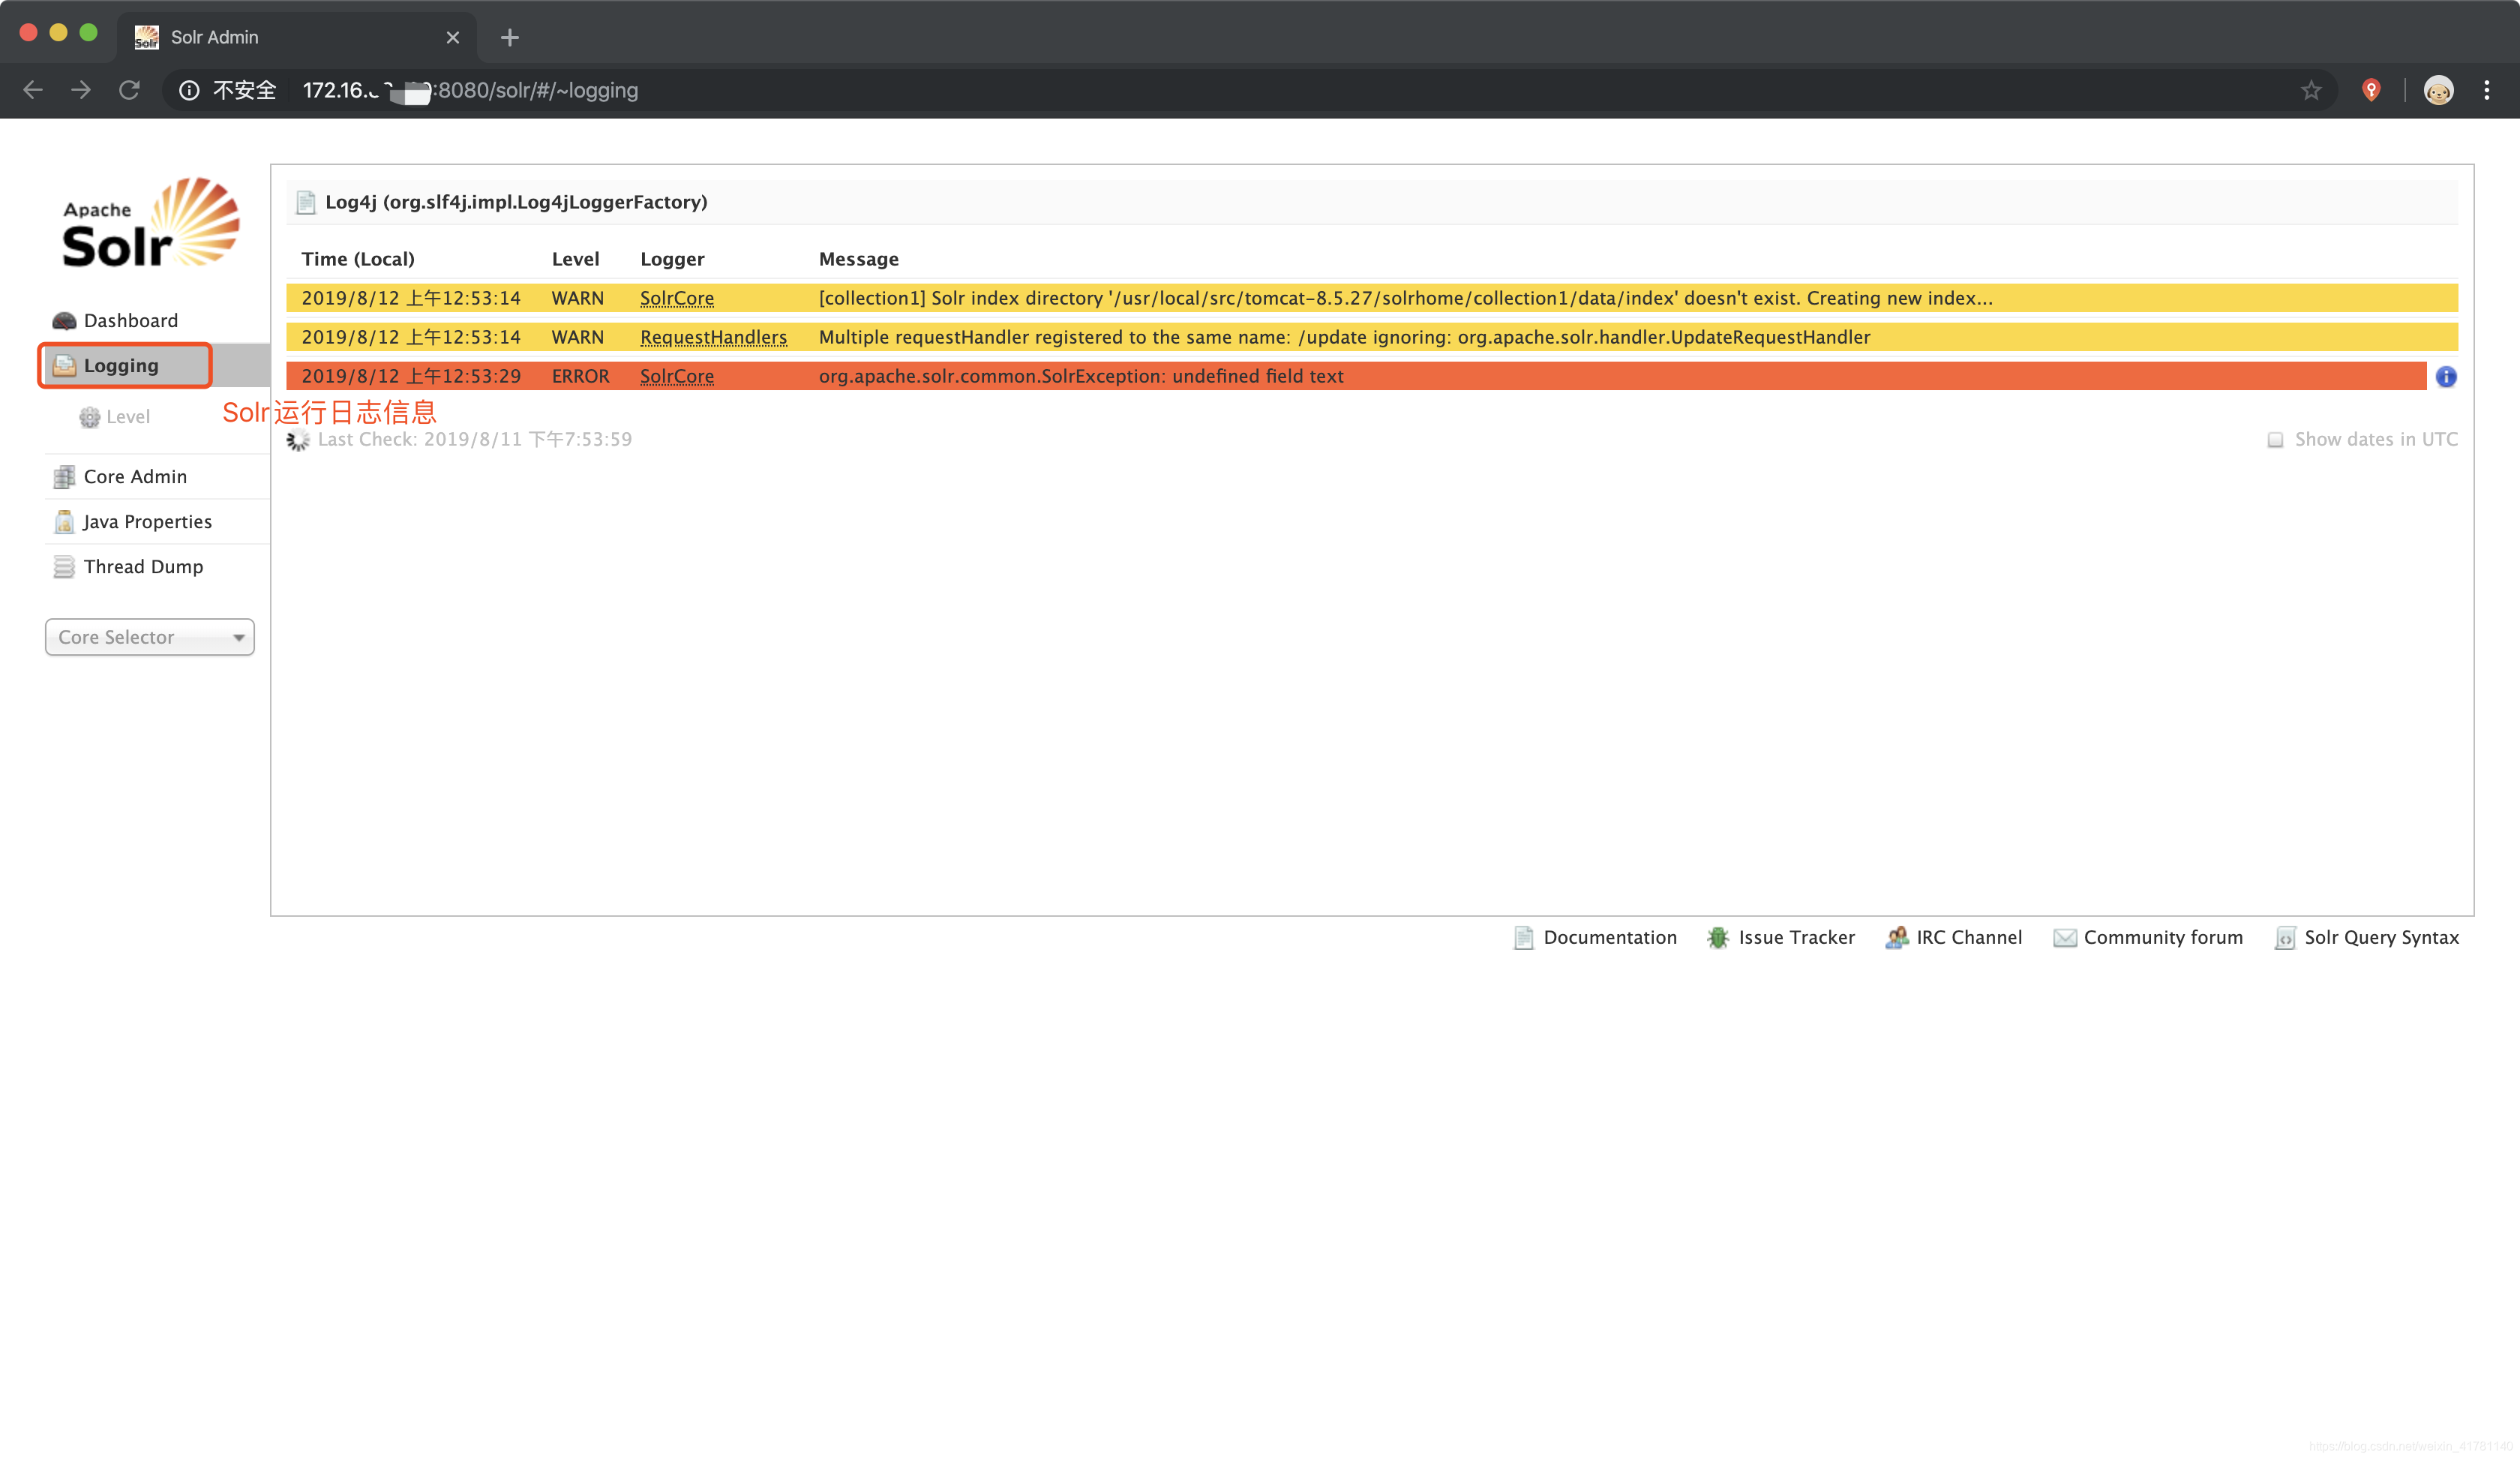2520x1460 pixels.
Task: Click the Time (Local) column header
Action: click(x=358, y=259)
